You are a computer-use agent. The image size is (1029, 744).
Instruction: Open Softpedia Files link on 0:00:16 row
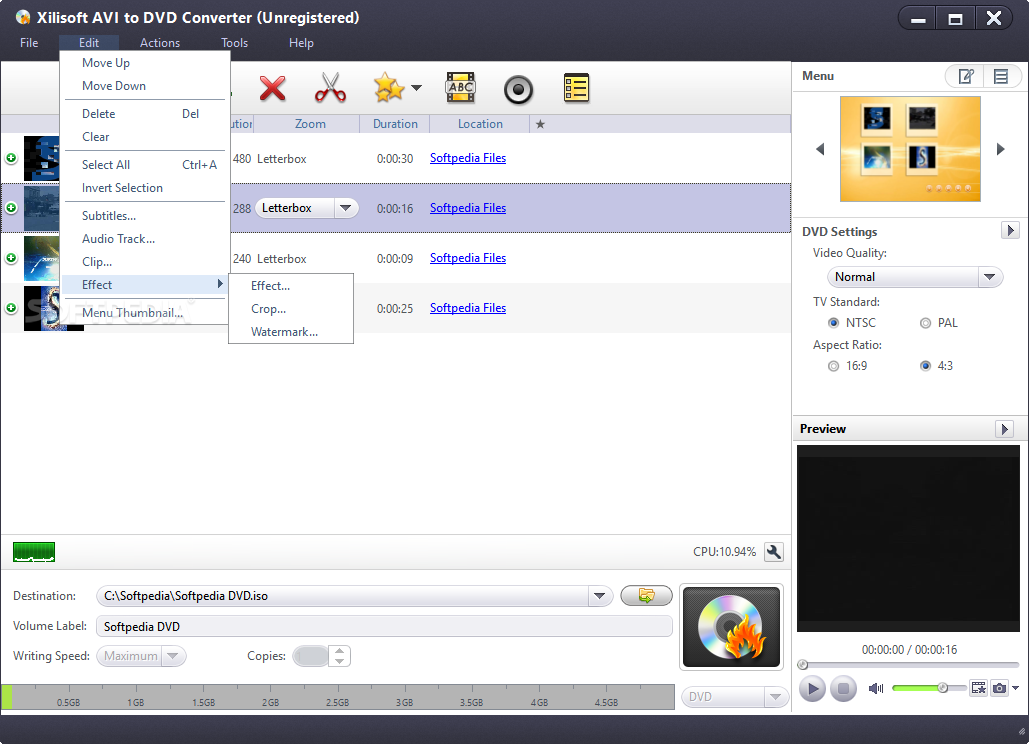click(x=468, y=208)
